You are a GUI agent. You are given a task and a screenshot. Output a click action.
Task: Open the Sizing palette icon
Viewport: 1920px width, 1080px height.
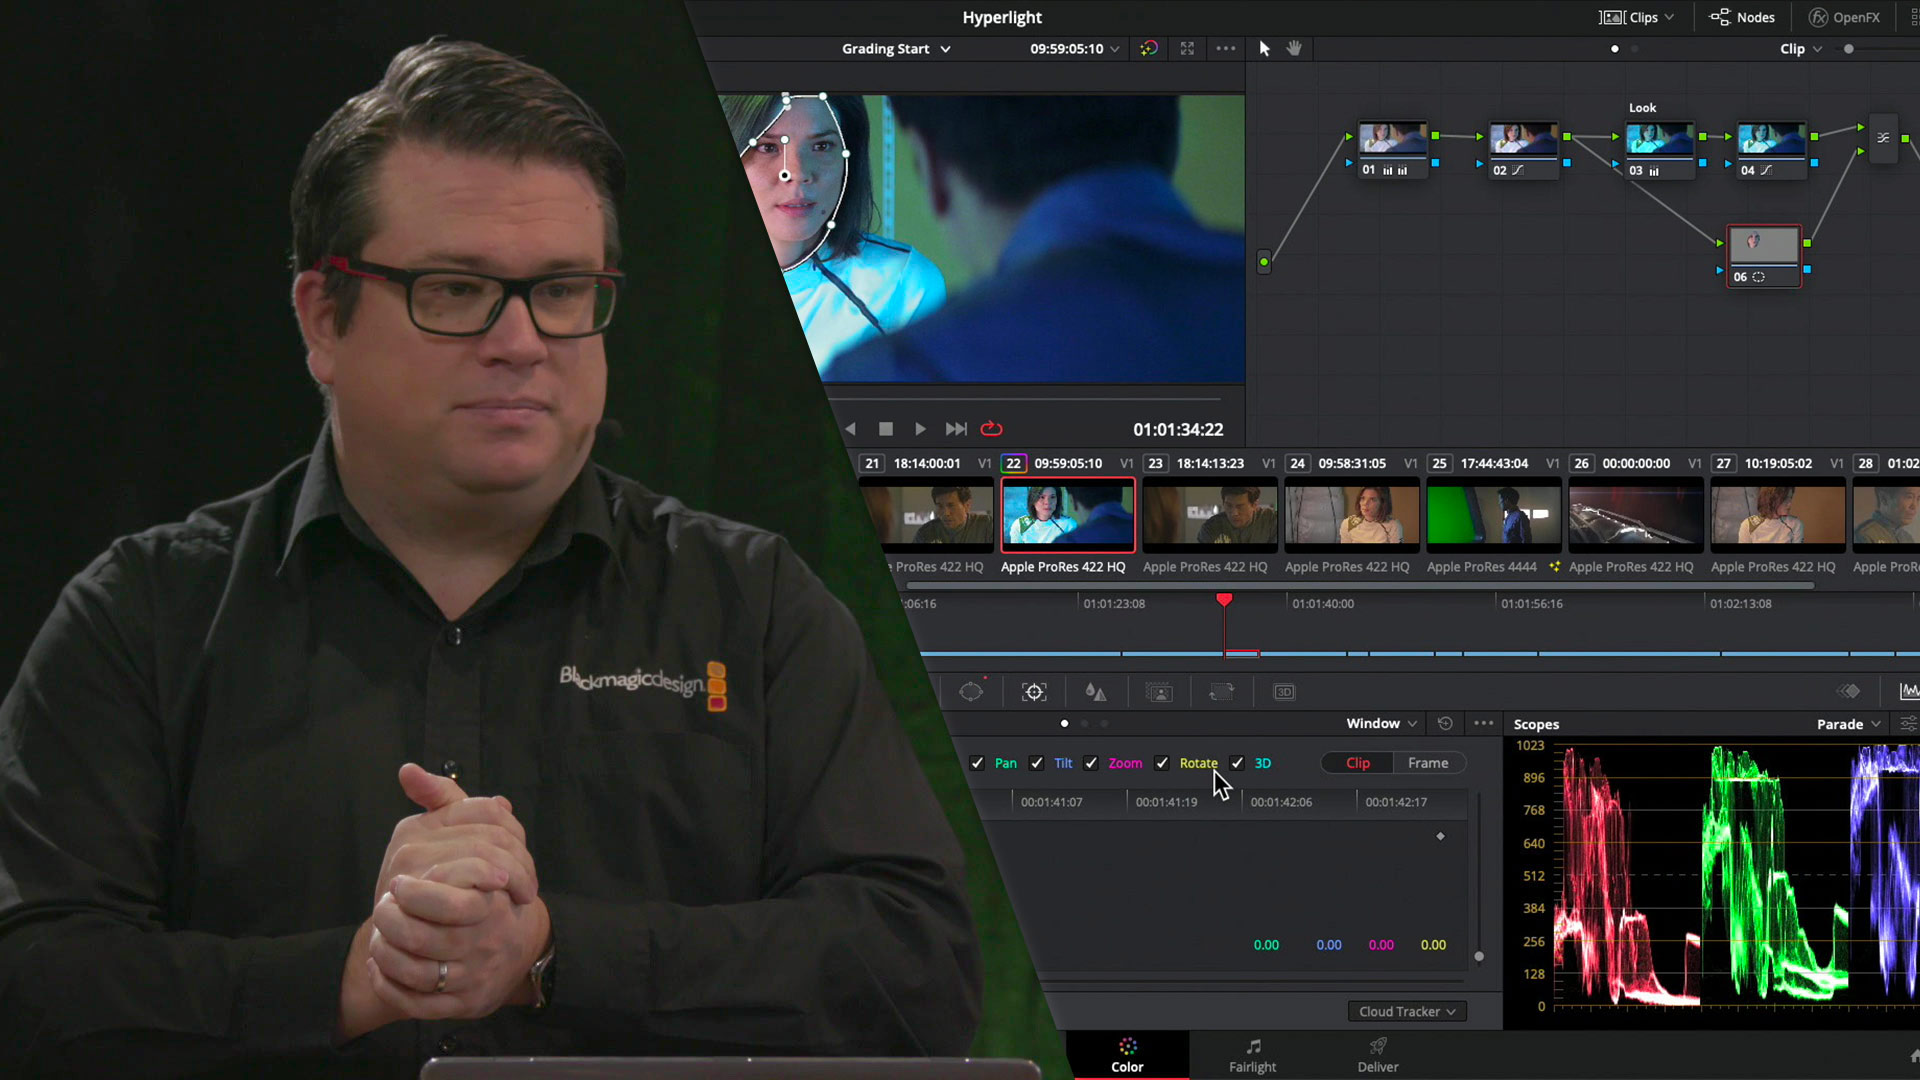pos(1221,692)
